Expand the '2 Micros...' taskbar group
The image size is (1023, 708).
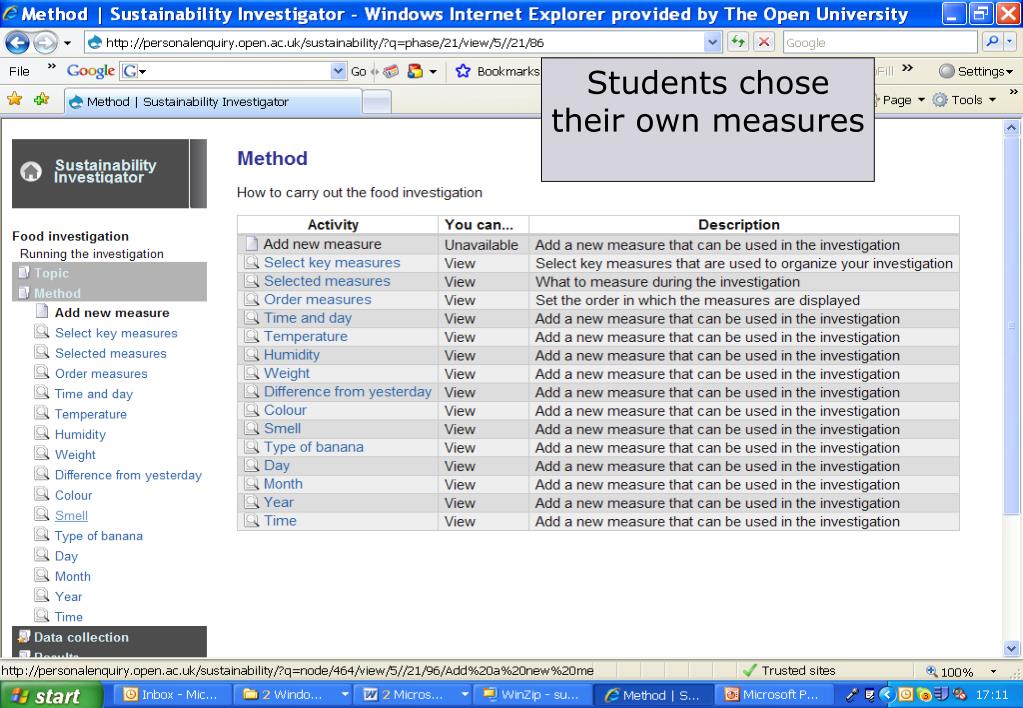pos(464,695)
